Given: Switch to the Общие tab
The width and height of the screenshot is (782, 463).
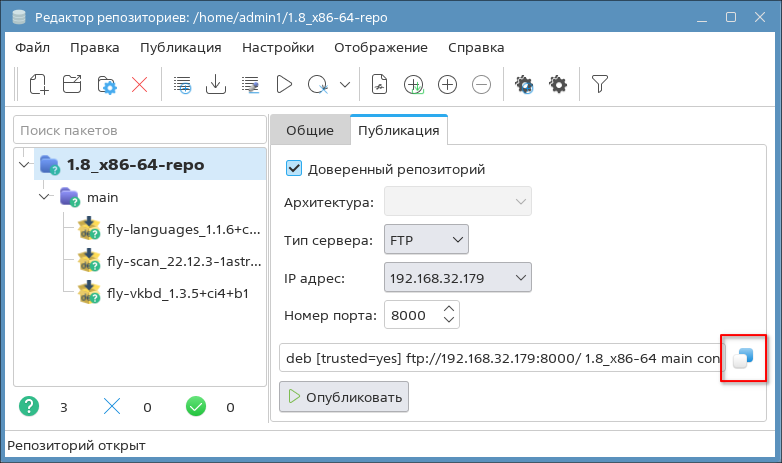Looking at the screenshot, I should point(309,130).
